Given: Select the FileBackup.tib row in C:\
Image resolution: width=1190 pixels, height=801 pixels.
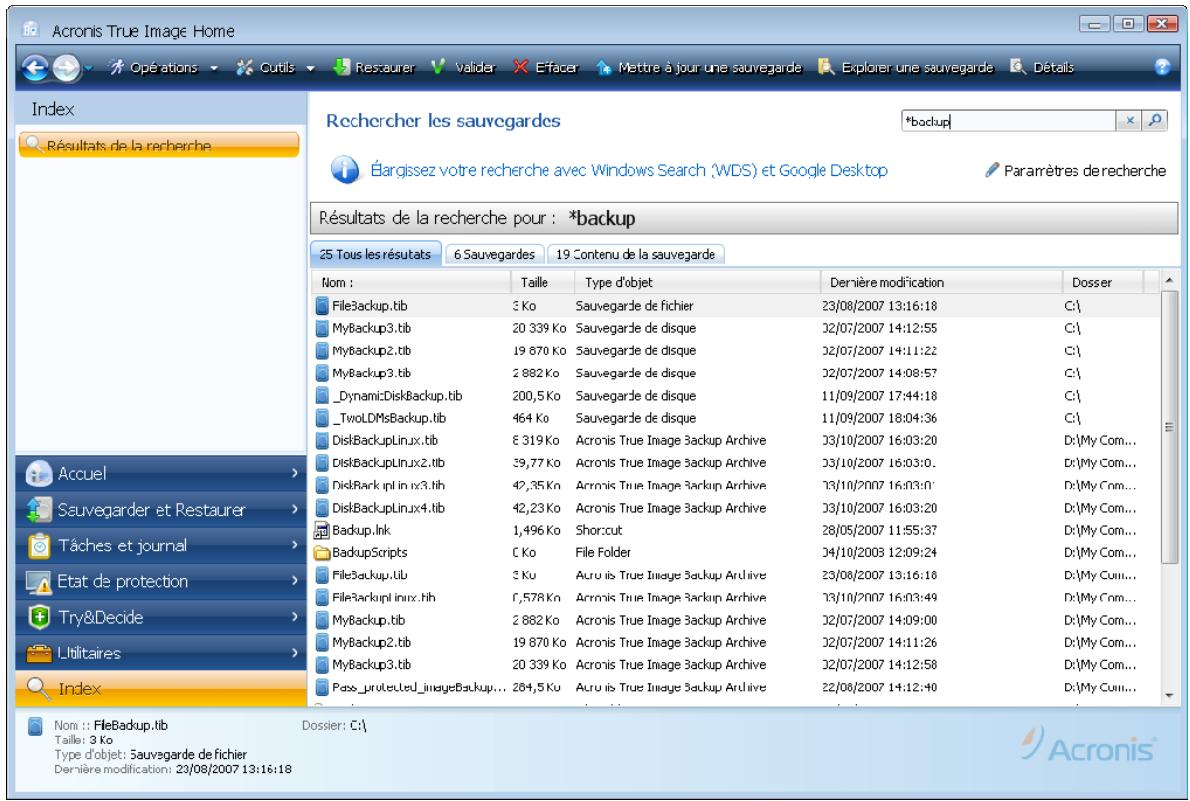Looking at the screenshot, I should pos(735,306).
